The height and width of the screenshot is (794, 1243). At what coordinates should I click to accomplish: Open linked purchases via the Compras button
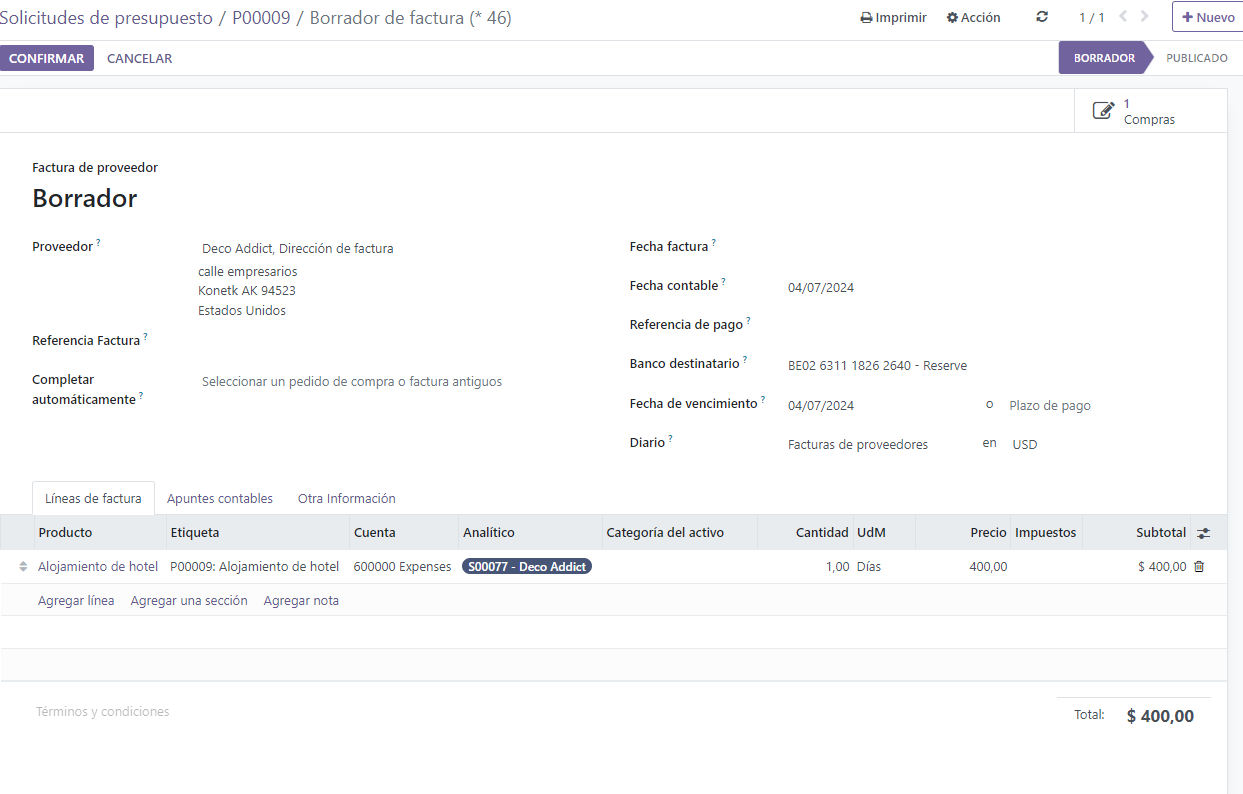point(1149,111)
